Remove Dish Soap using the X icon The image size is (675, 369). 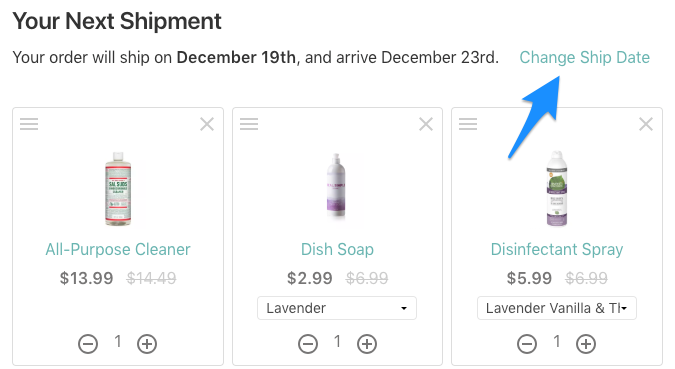426,124
